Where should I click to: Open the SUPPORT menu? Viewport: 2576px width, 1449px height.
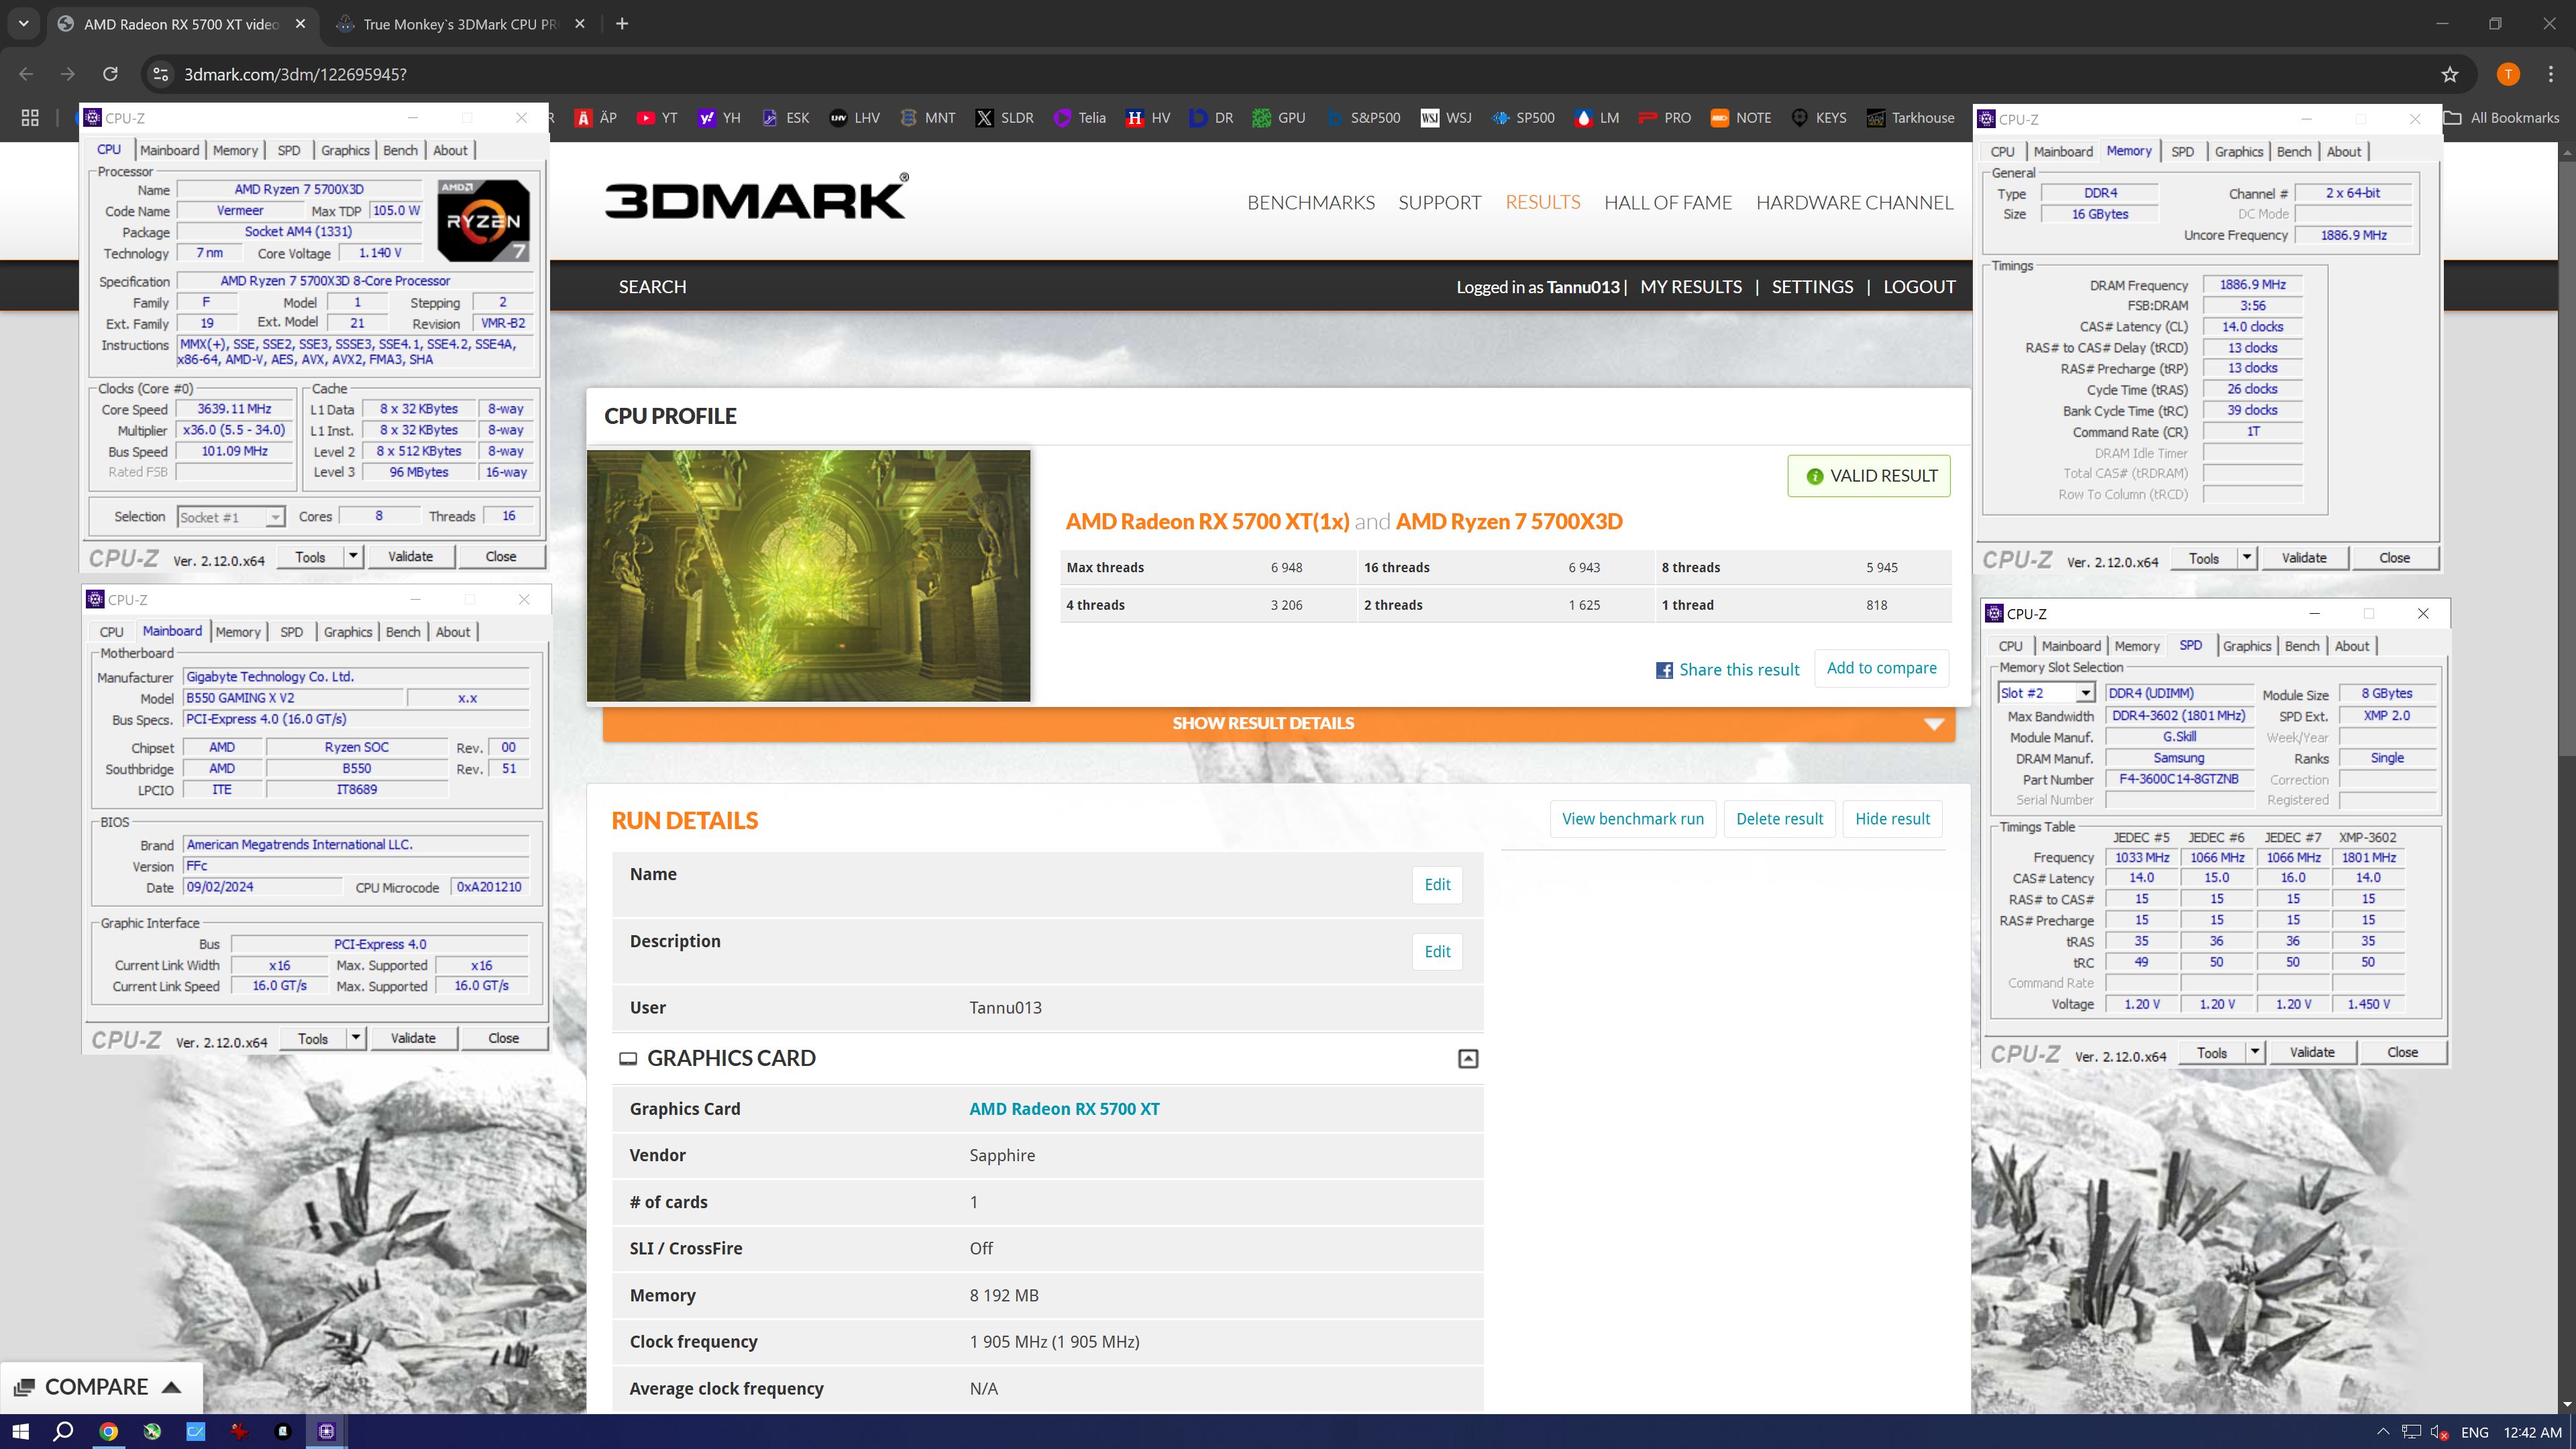[1439, 202]
